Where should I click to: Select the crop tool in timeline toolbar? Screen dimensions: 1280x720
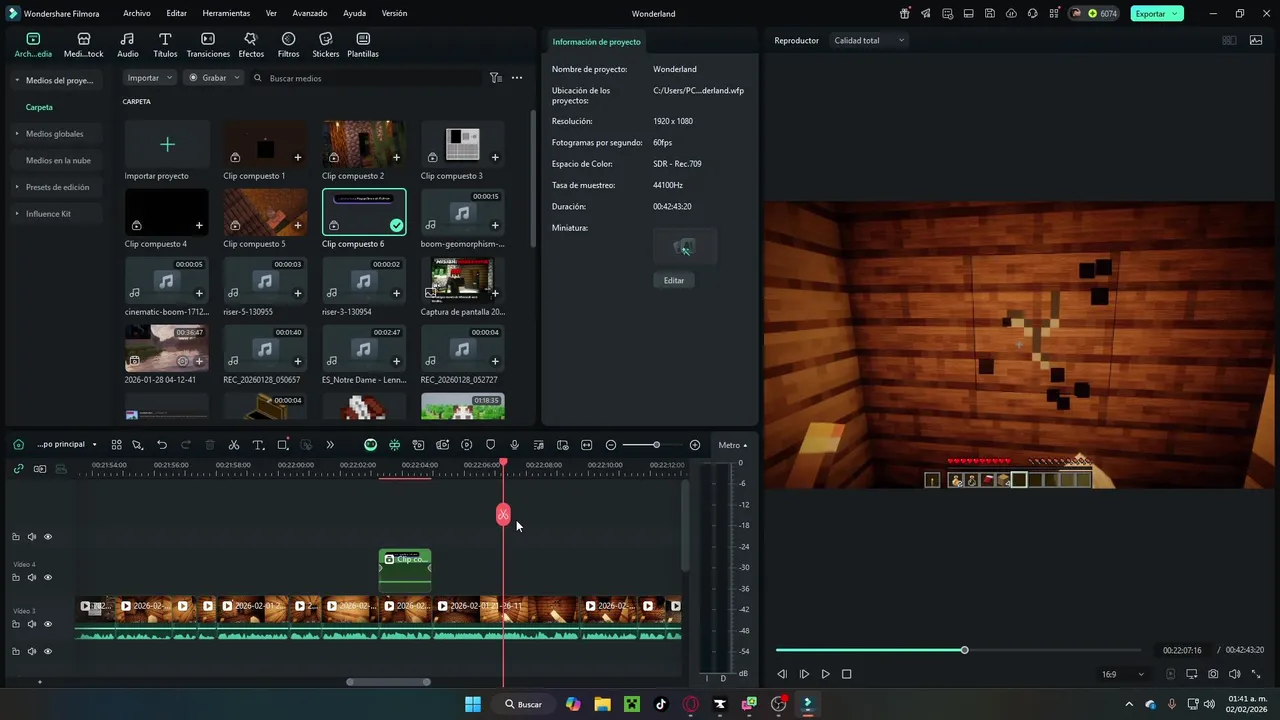coord(283,445)
